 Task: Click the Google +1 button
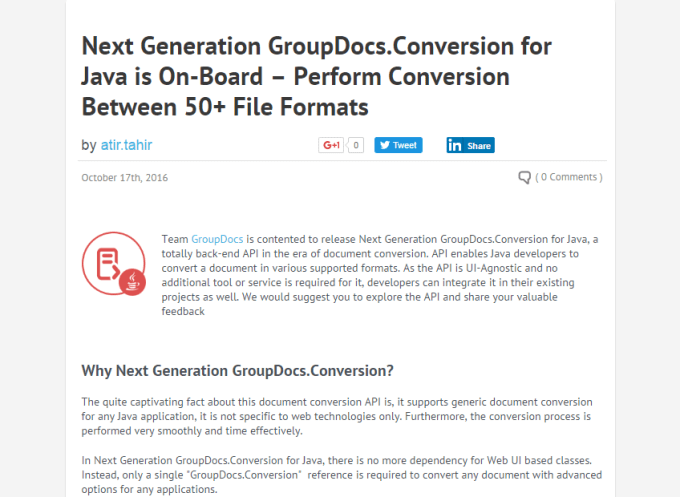[331, 145]
